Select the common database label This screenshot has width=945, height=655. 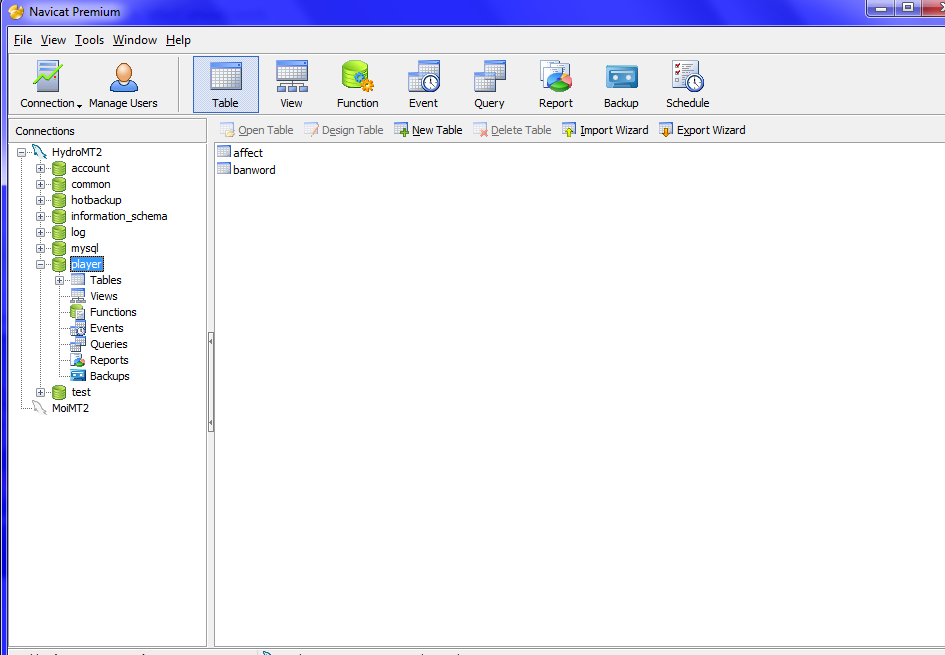click(x=91, y=184)
